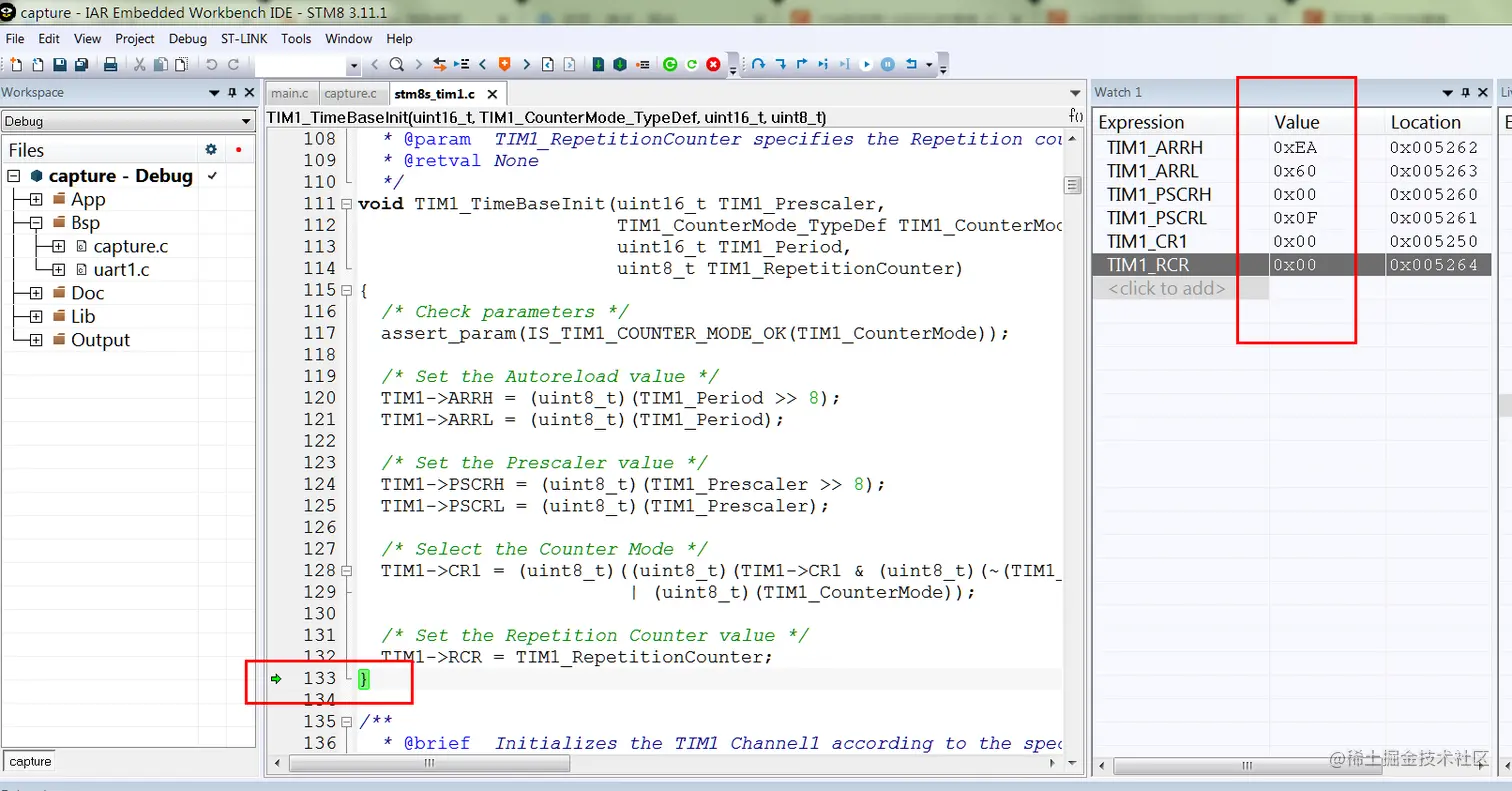Expand the Lib folder
This screenshot has height=791, width=1512.
[36, 316]
